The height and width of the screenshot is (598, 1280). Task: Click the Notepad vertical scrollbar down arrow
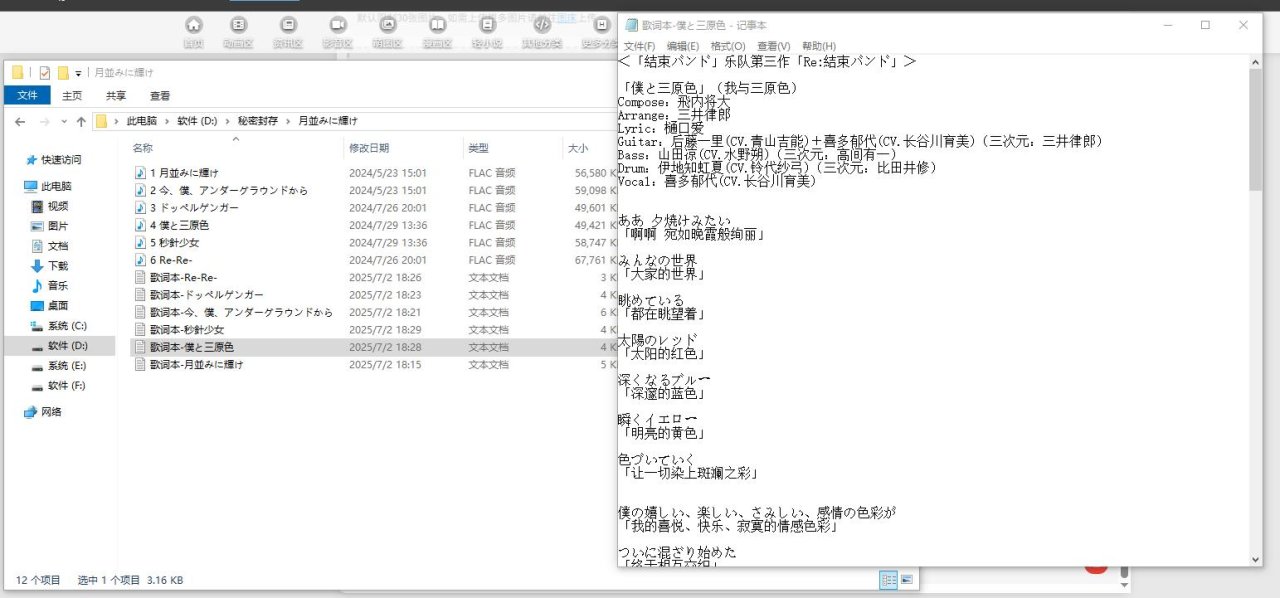1255,559
